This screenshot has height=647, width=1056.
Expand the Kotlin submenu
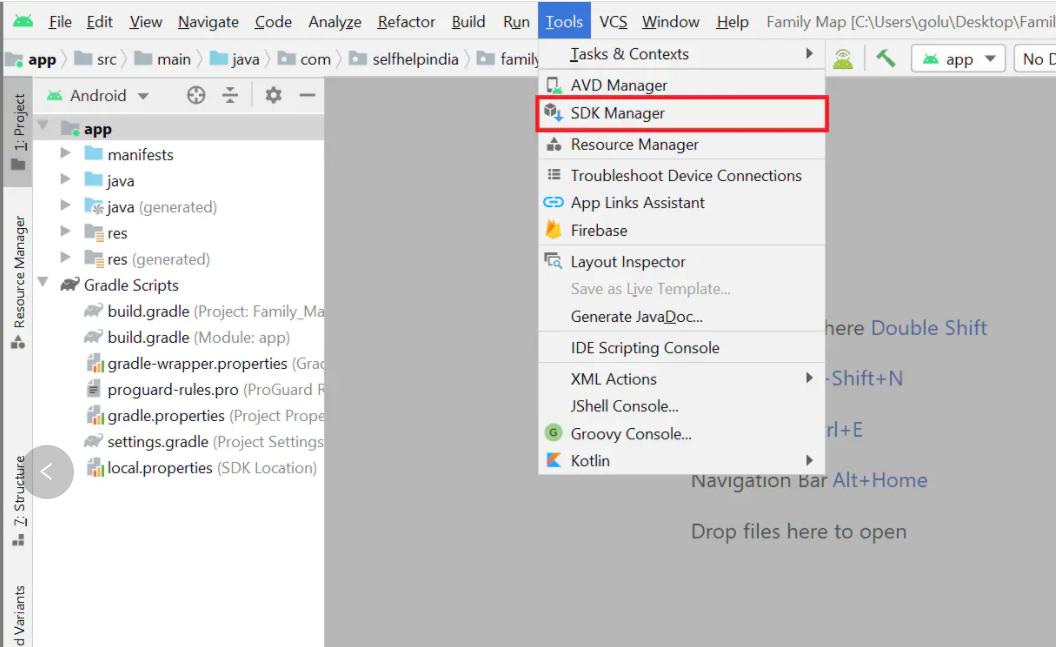tap(809, 461)
